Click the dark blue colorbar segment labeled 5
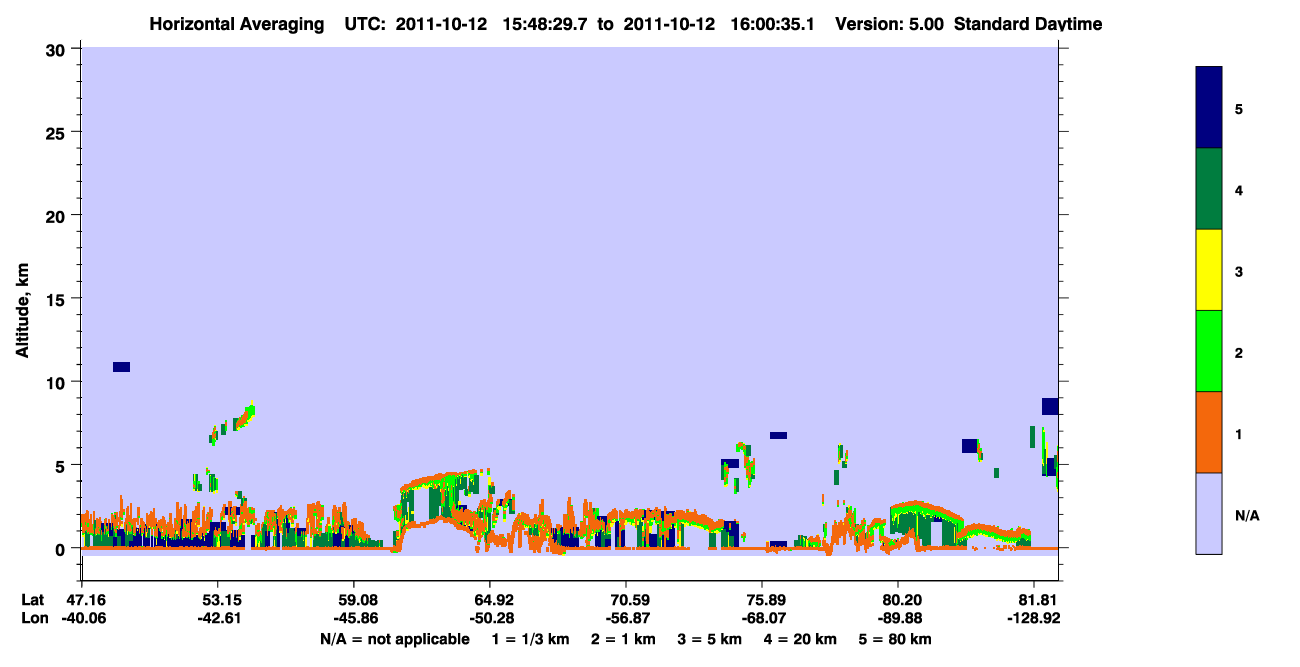This screenshot has height=667, width=1300. coord(1209,108)
